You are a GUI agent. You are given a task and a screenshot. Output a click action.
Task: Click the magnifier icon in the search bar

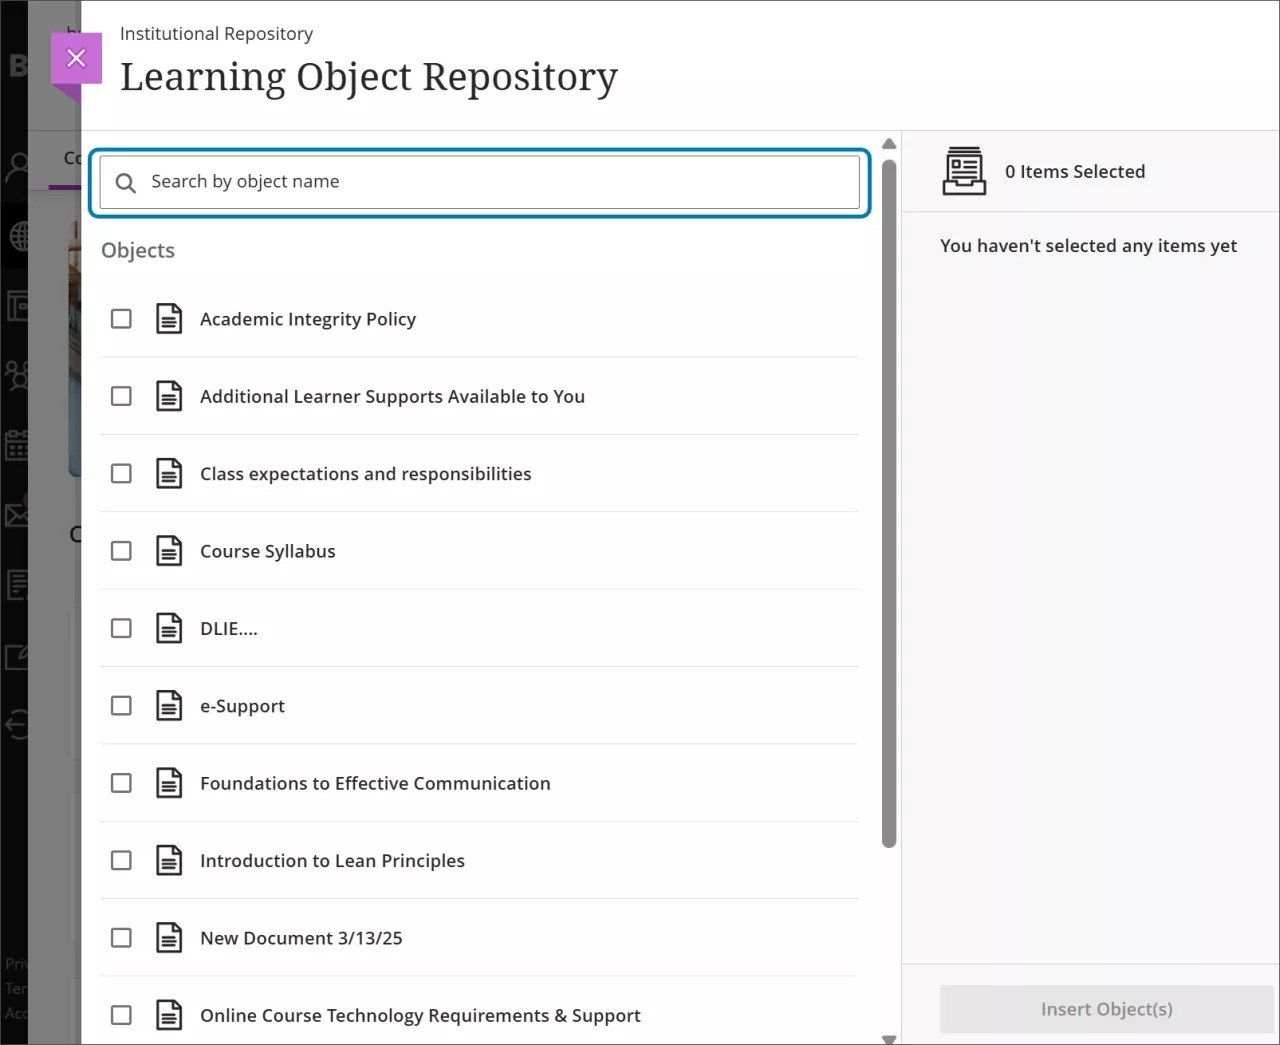(x=125, y=182)
